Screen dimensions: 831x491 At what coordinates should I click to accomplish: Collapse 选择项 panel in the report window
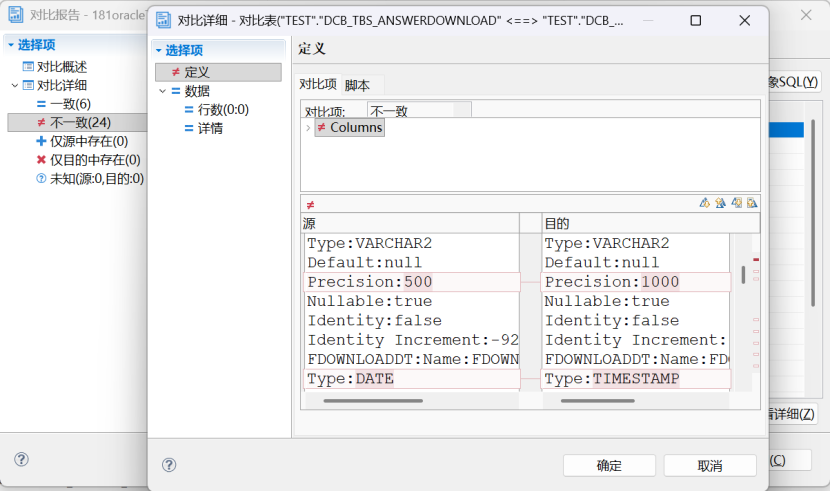point(11,45)
